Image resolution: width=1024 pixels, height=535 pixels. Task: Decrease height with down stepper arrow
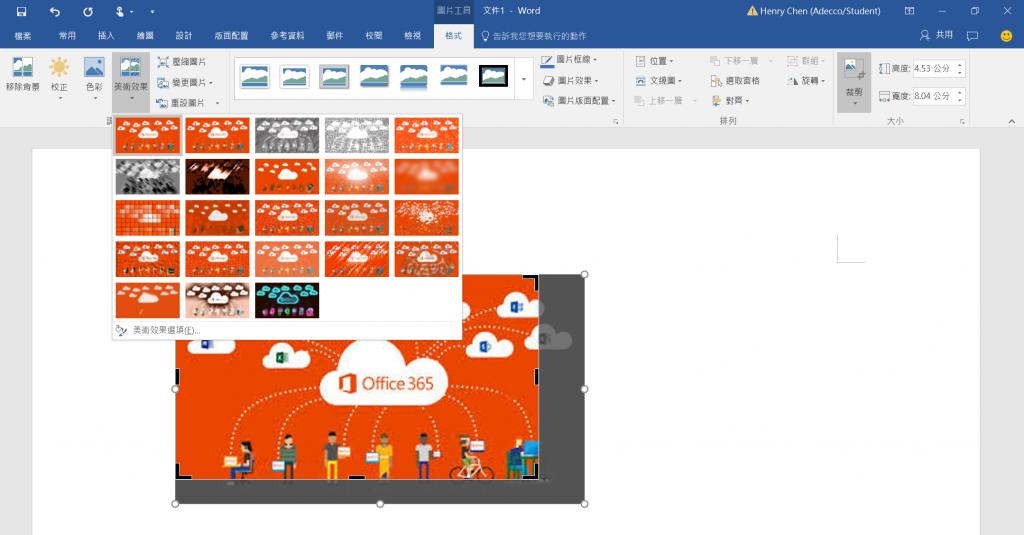pyautogui.click(x=960, y=73)
